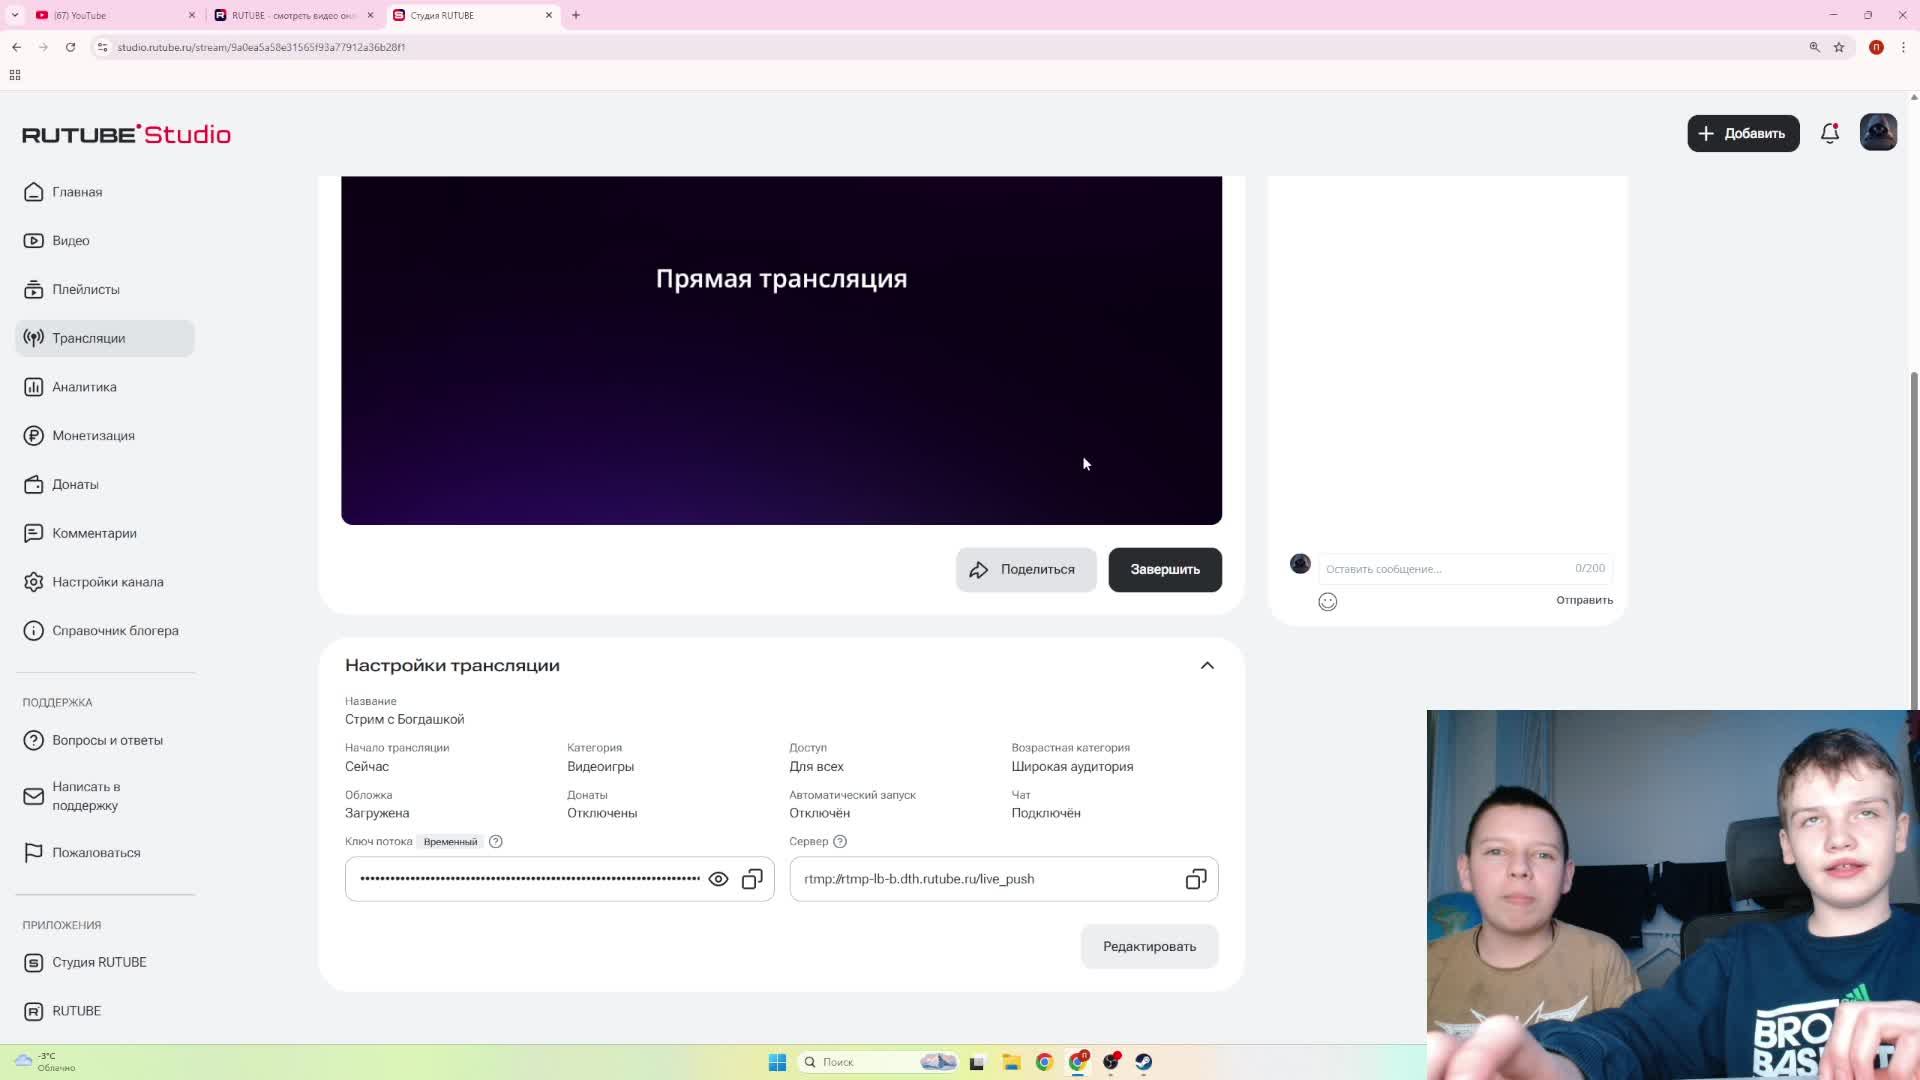The width and height of the screenshot is (1920, 1080).
Task: Click Пожаловаться flag icon
Action: (x=34, y=853)
